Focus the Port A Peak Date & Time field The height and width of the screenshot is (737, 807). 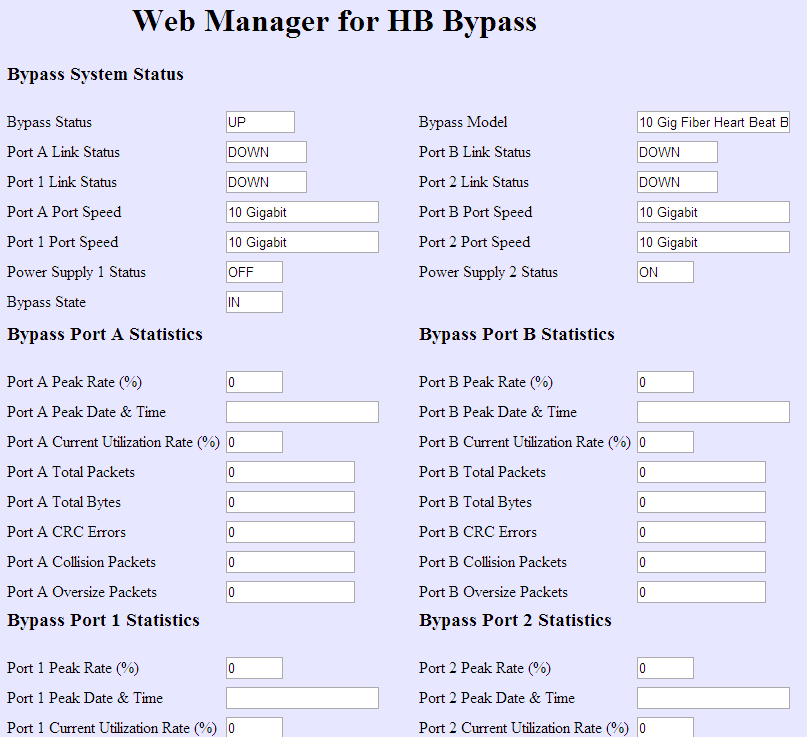point(302,412)
